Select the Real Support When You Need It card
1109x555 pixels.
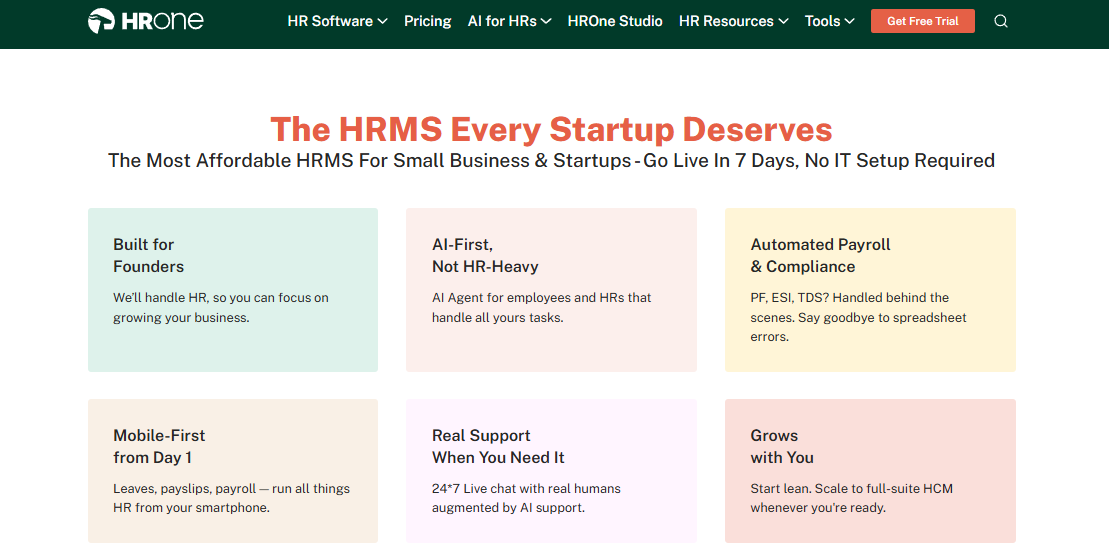[551, 471]
